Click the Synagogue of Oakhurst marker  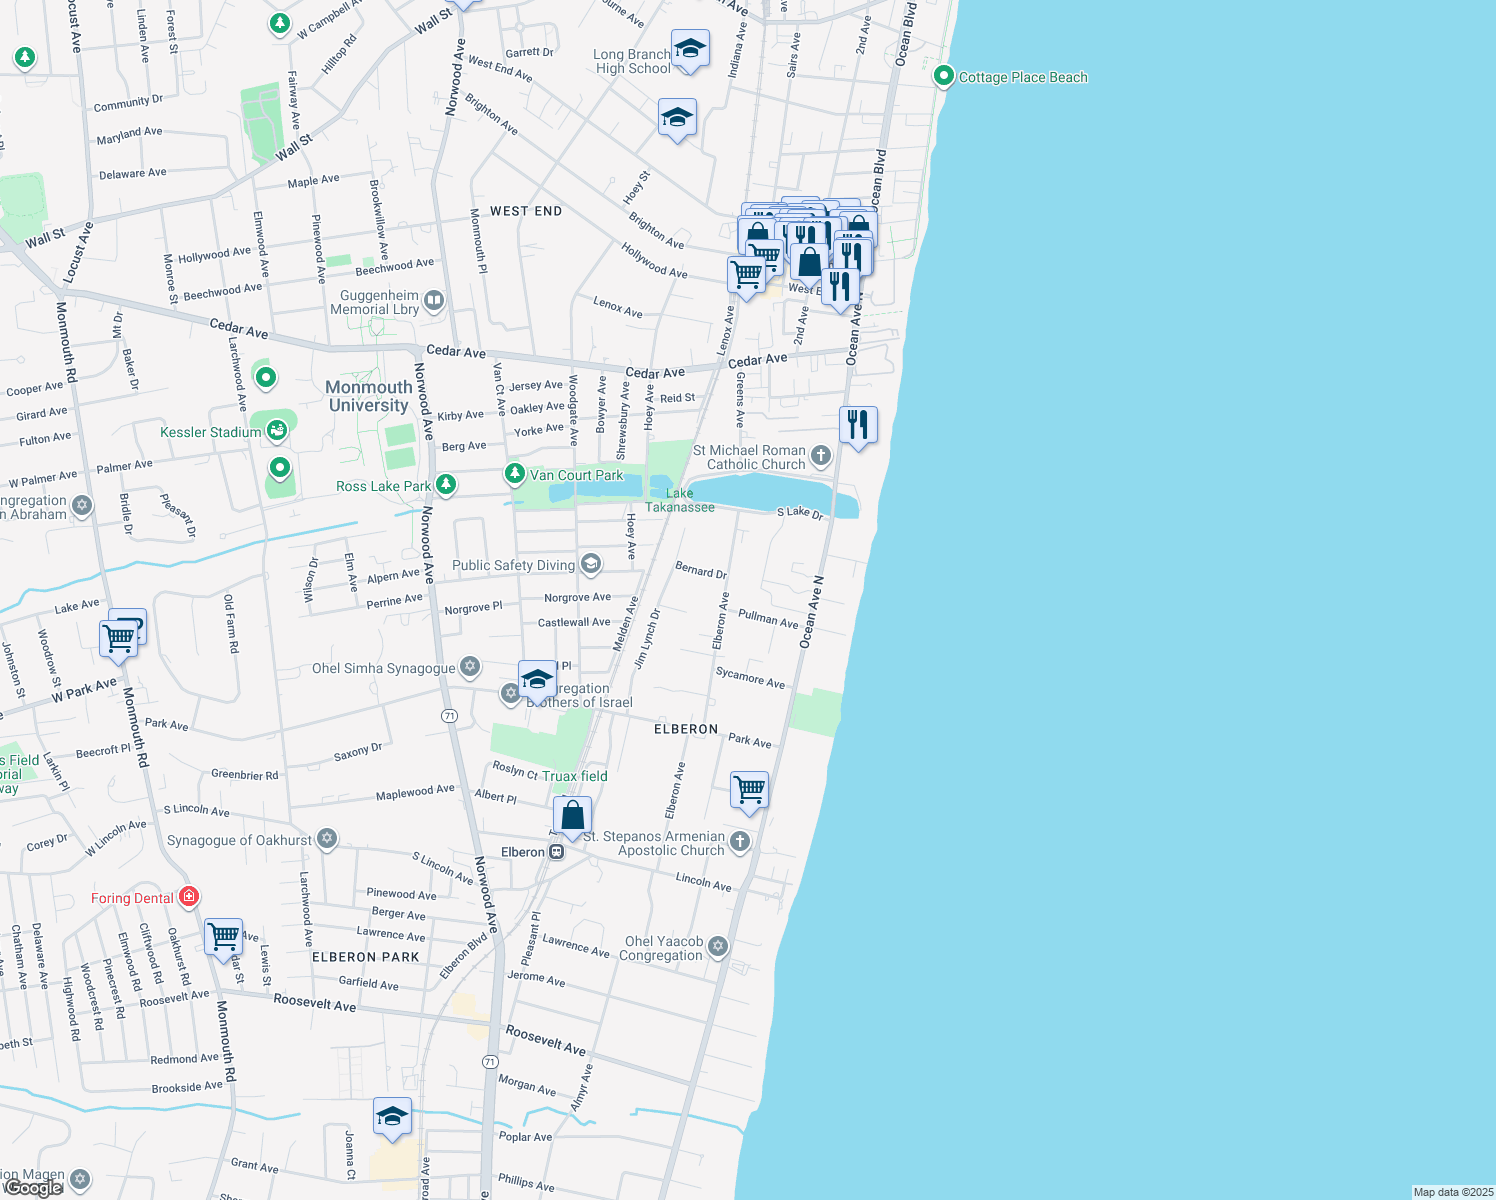click(x=326, y=839)
